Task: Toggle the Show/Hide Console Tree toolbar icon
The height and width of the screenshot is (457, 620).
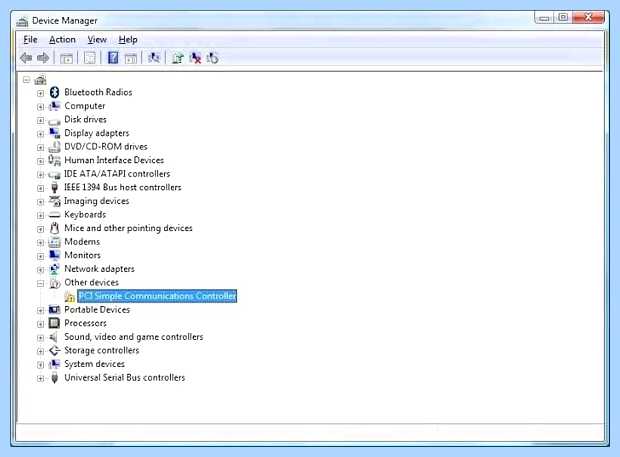Action: [66, 59]
